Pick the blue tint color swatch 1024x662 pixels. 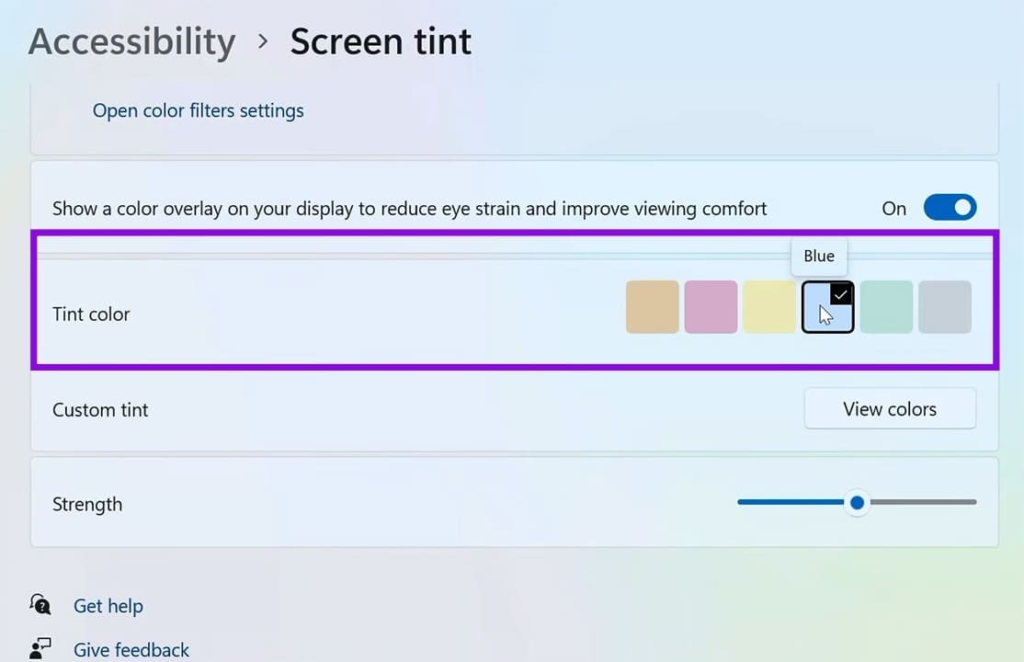pos(827,307)
